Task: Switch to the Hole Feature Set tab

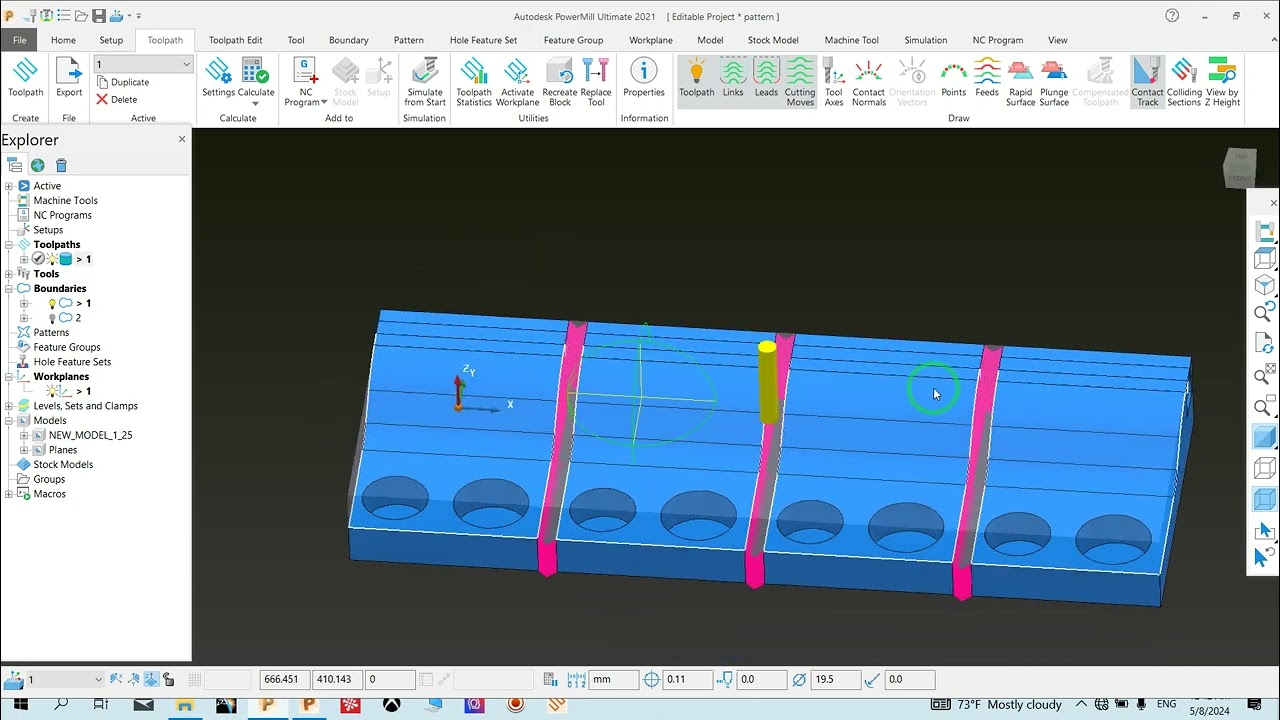Action: pos(483,40)
